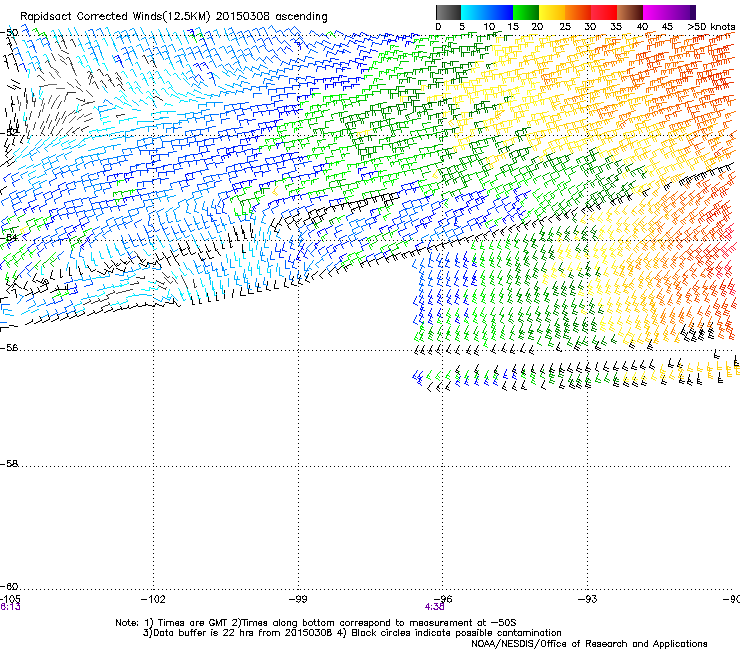Click the longitude label '-105'
The width and height of the screenshot is (740, 650).
pos(10,599)
